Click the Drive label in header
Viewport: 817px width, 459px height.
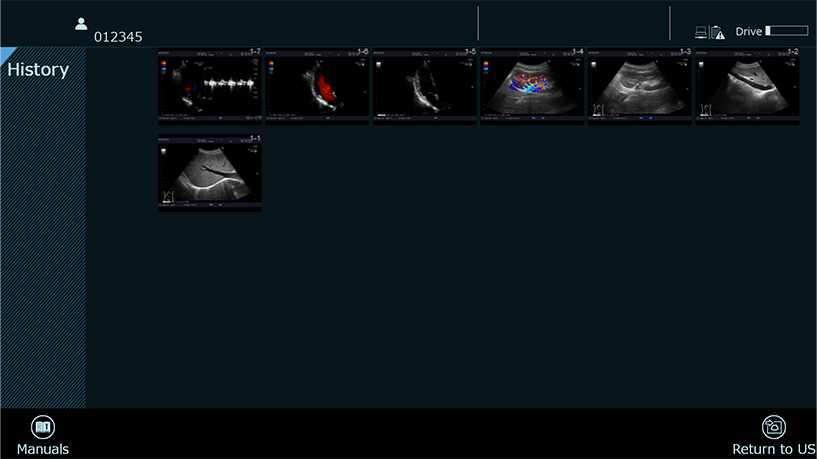pos(749,32)
